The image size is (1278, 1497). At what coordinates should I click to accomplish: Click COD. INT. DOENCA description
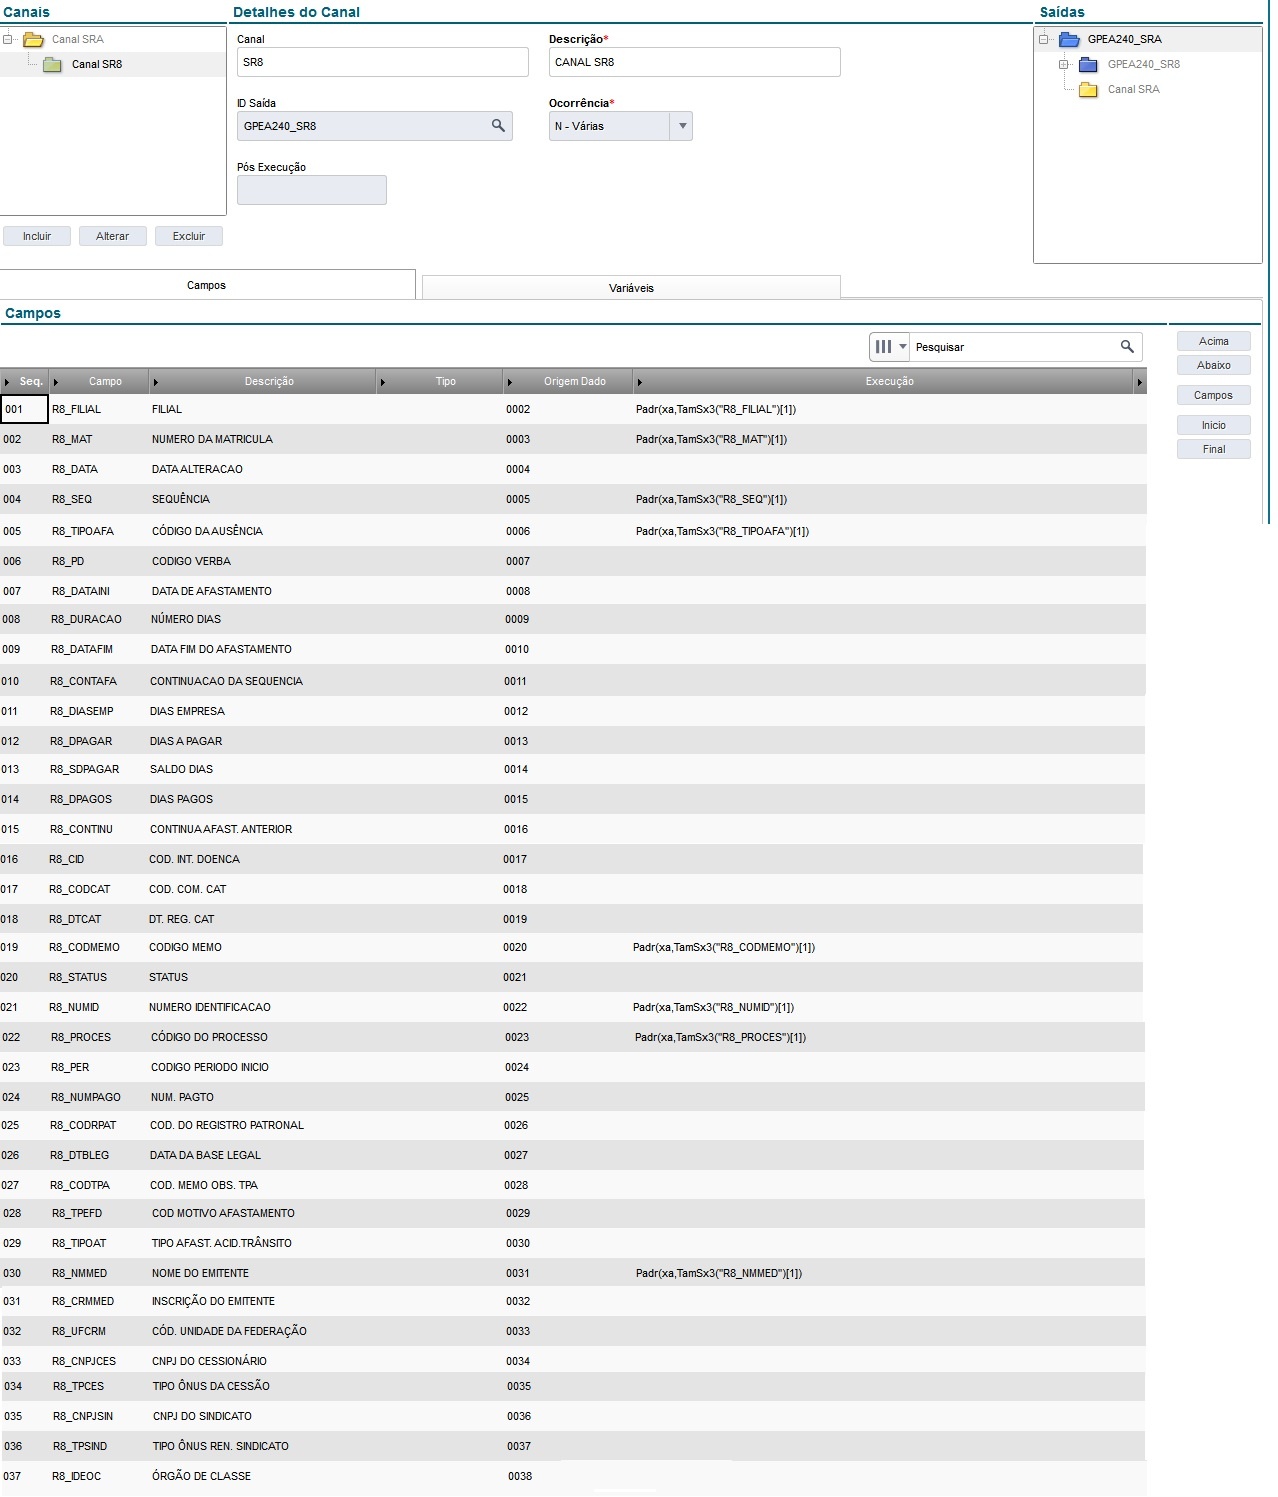(x=194, y=859)
